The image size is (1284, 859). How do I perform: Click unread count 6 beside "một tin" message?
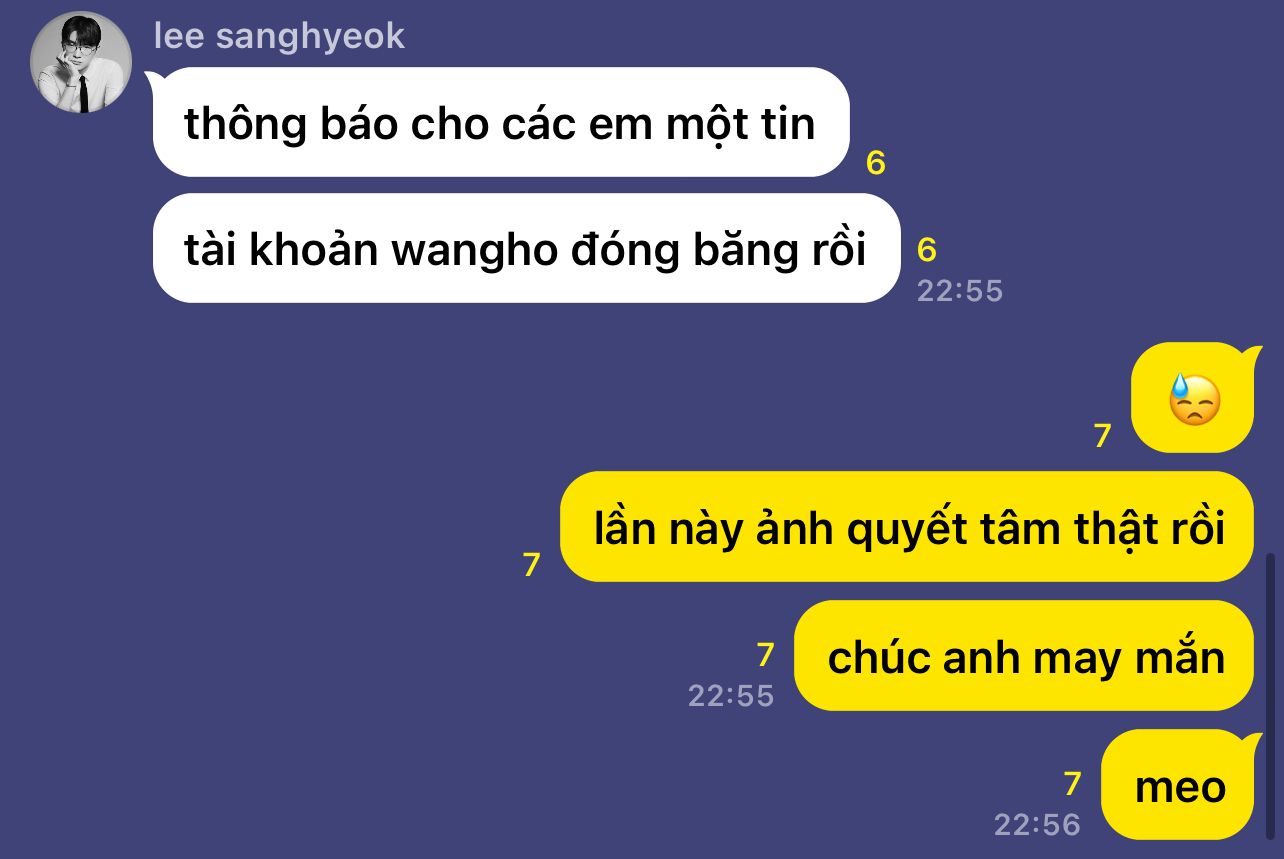point(876,163)
